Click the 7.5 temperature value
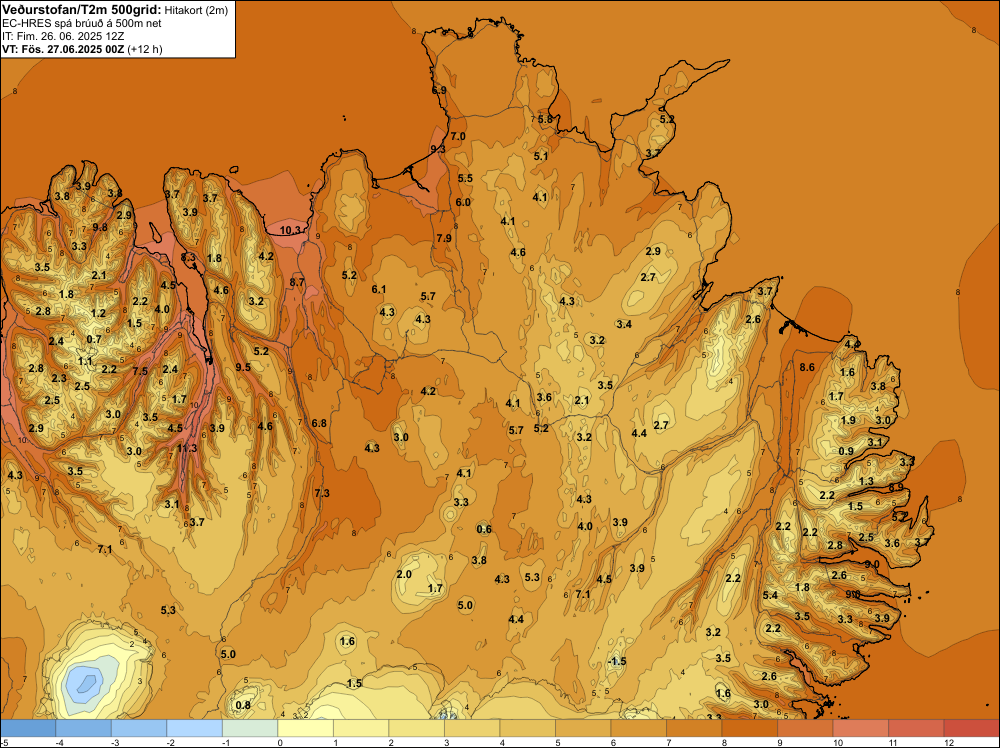This screenshot has width=1000, height=748. pos(140,371)
